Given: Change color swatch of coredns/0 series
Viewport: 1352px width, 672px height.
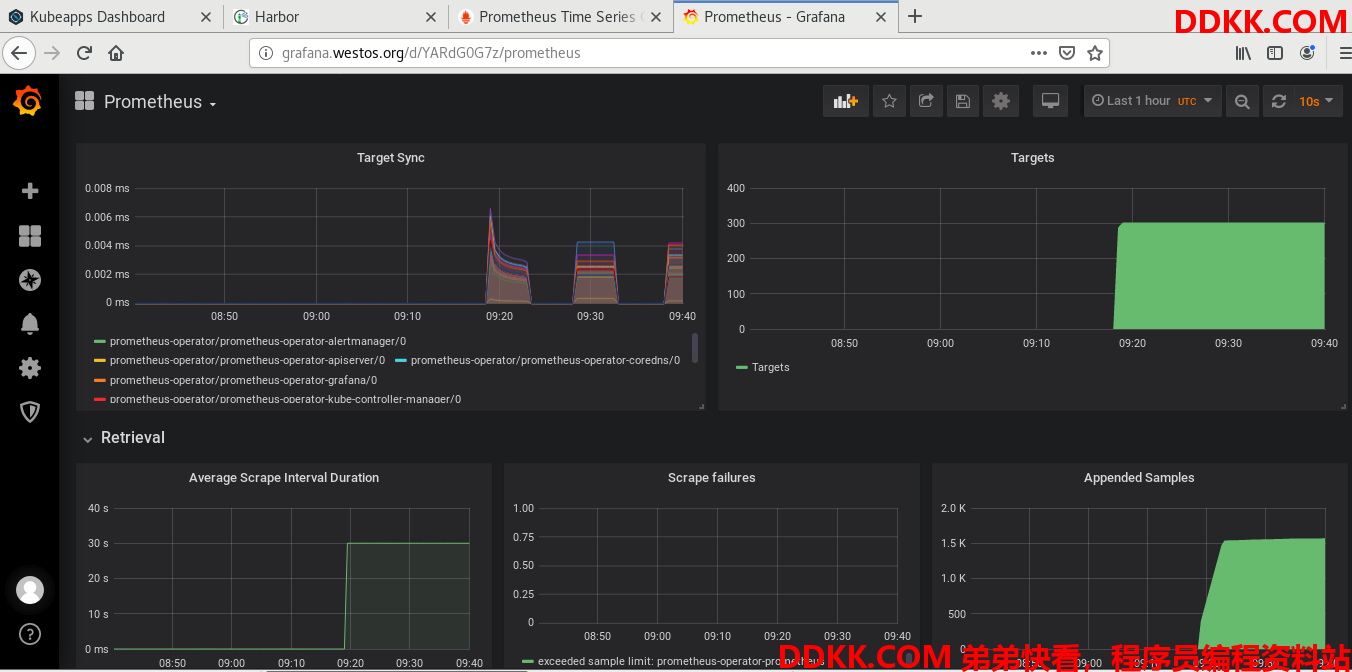Looking at the screenshot, I should (401, 361).
